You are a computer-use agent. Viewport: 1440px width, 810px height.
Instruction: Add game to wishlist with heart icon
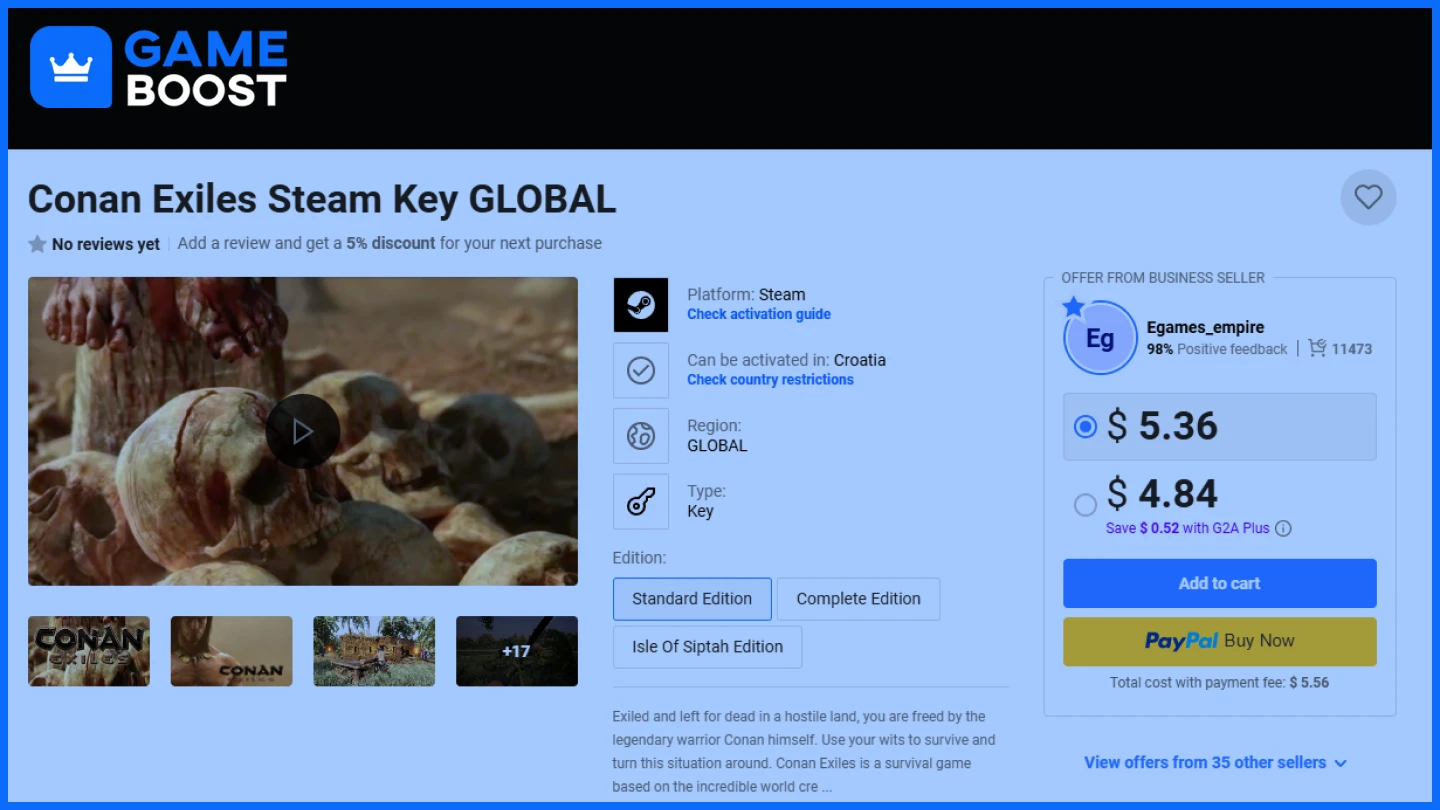click(x=1368, y=197)
